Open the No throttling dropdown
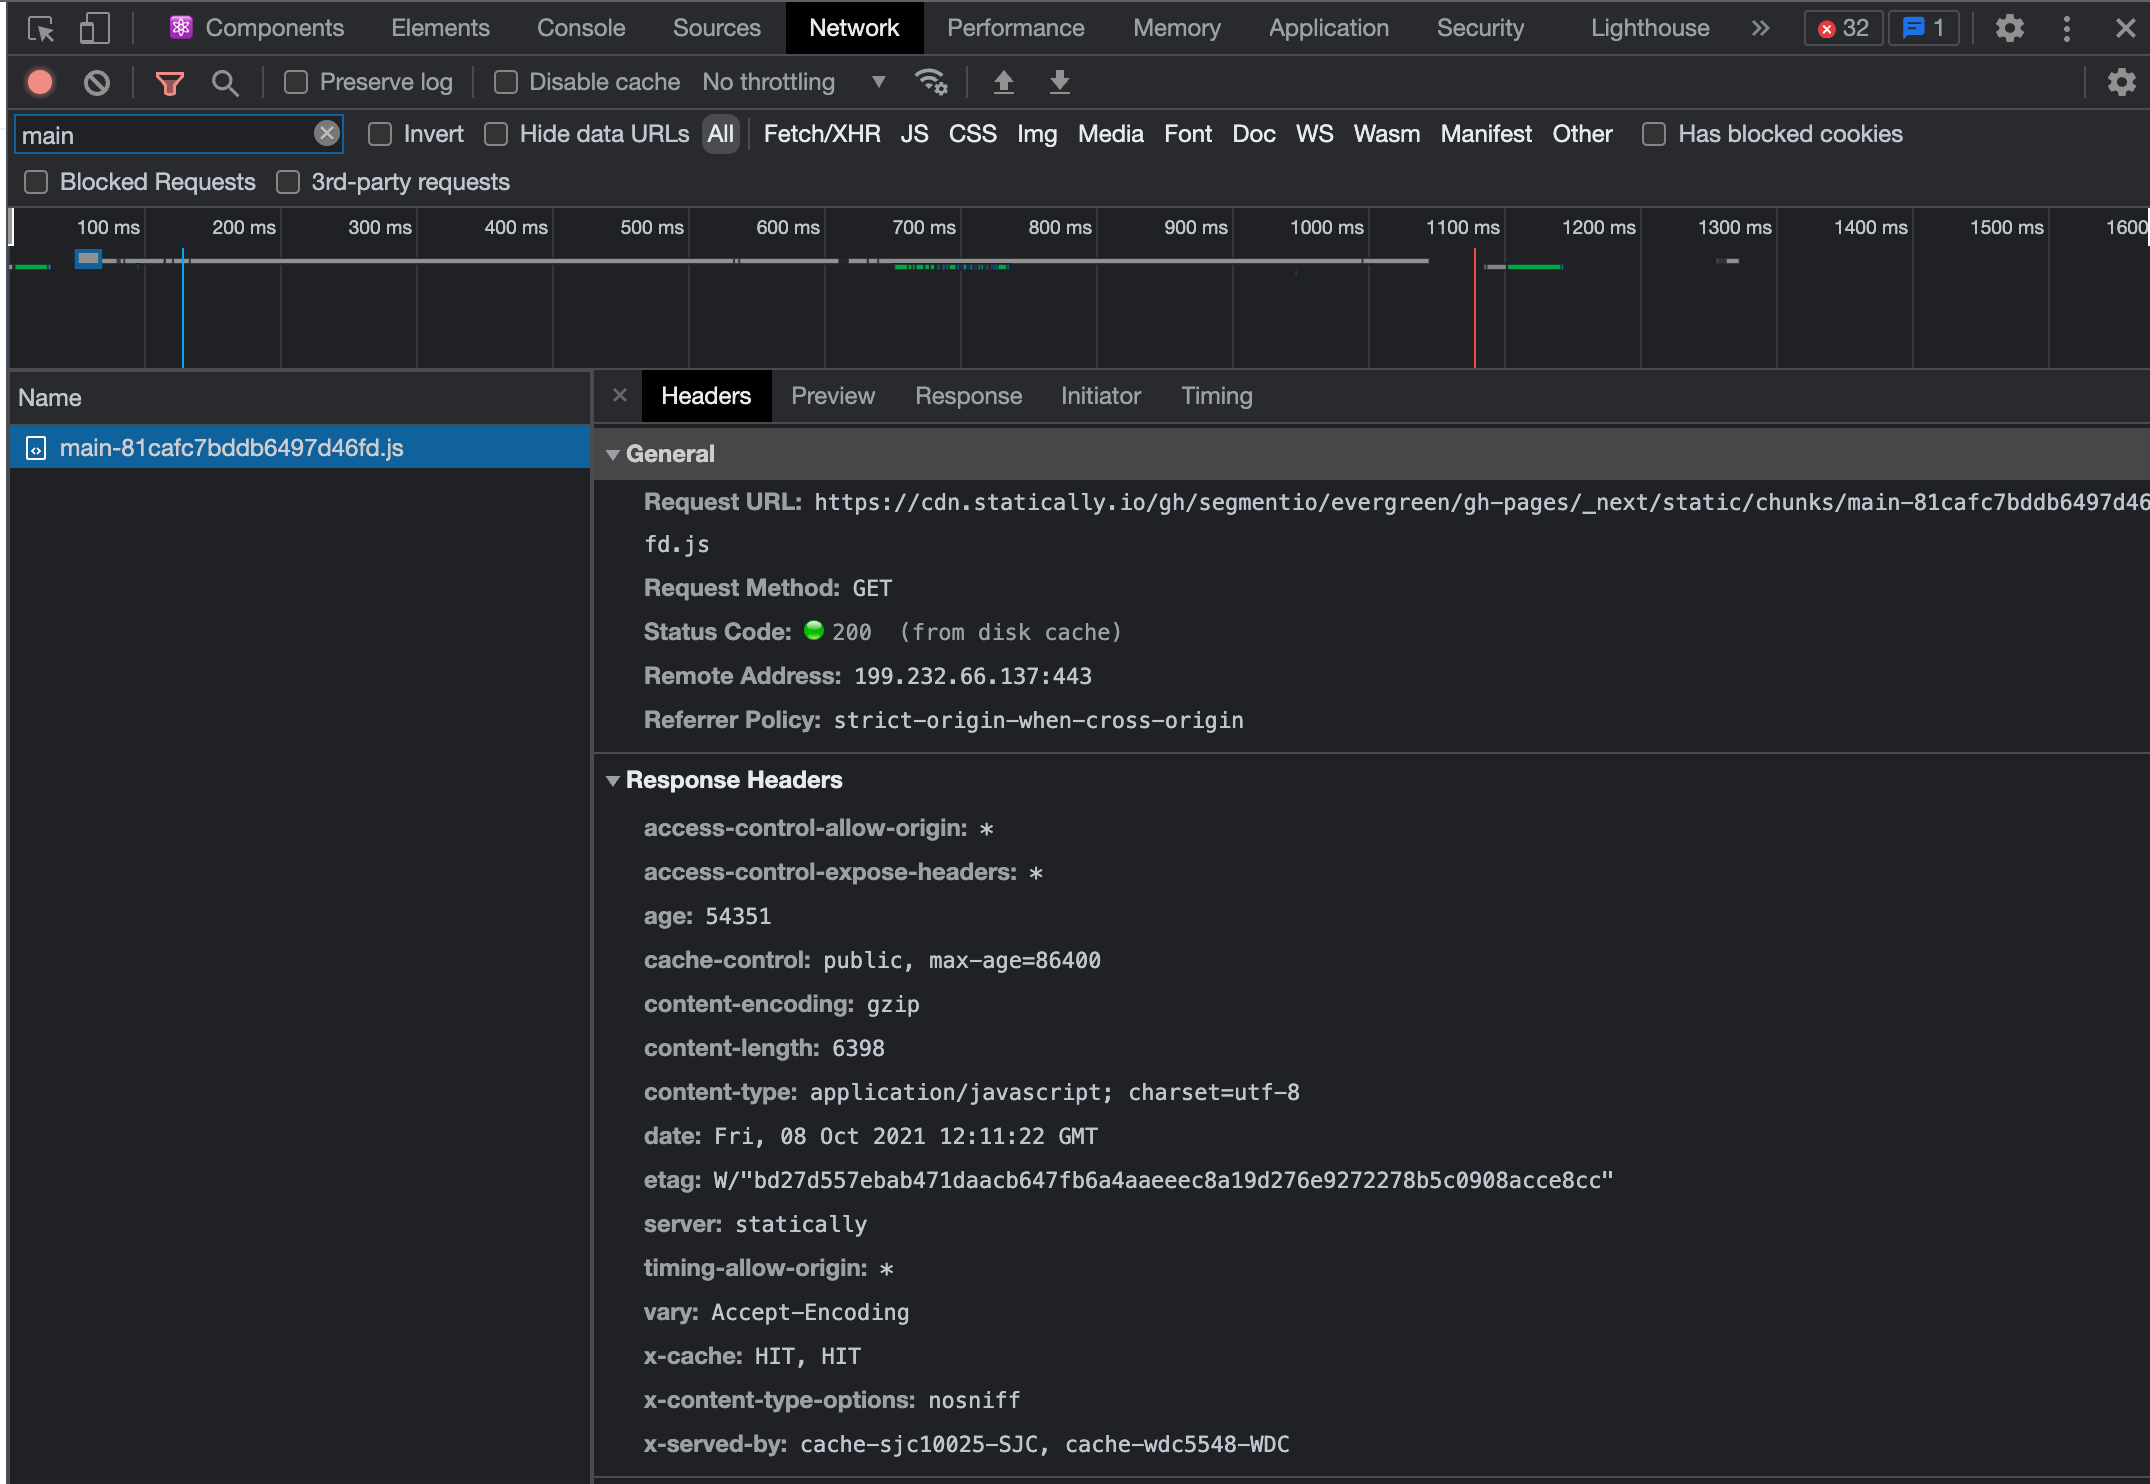 tap(790, 82)
